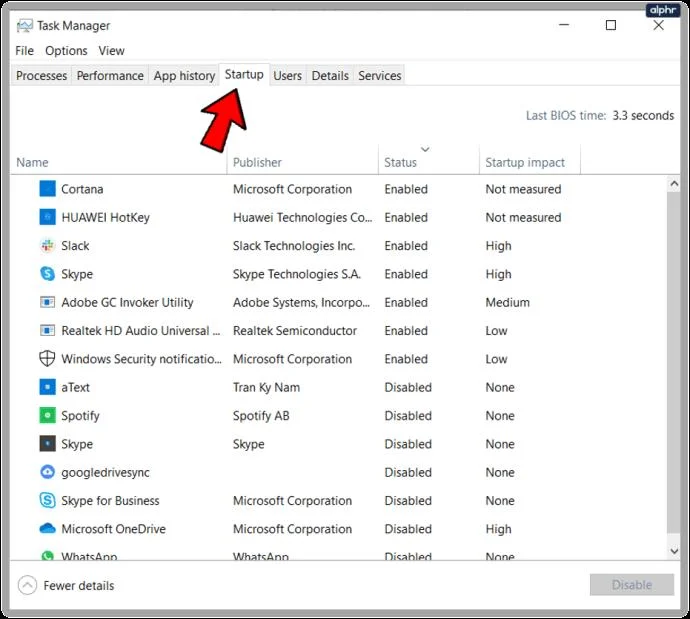The image size is (690, 619).
Task: Select the Windows Security notification entry
Action: tap(141, 359)
